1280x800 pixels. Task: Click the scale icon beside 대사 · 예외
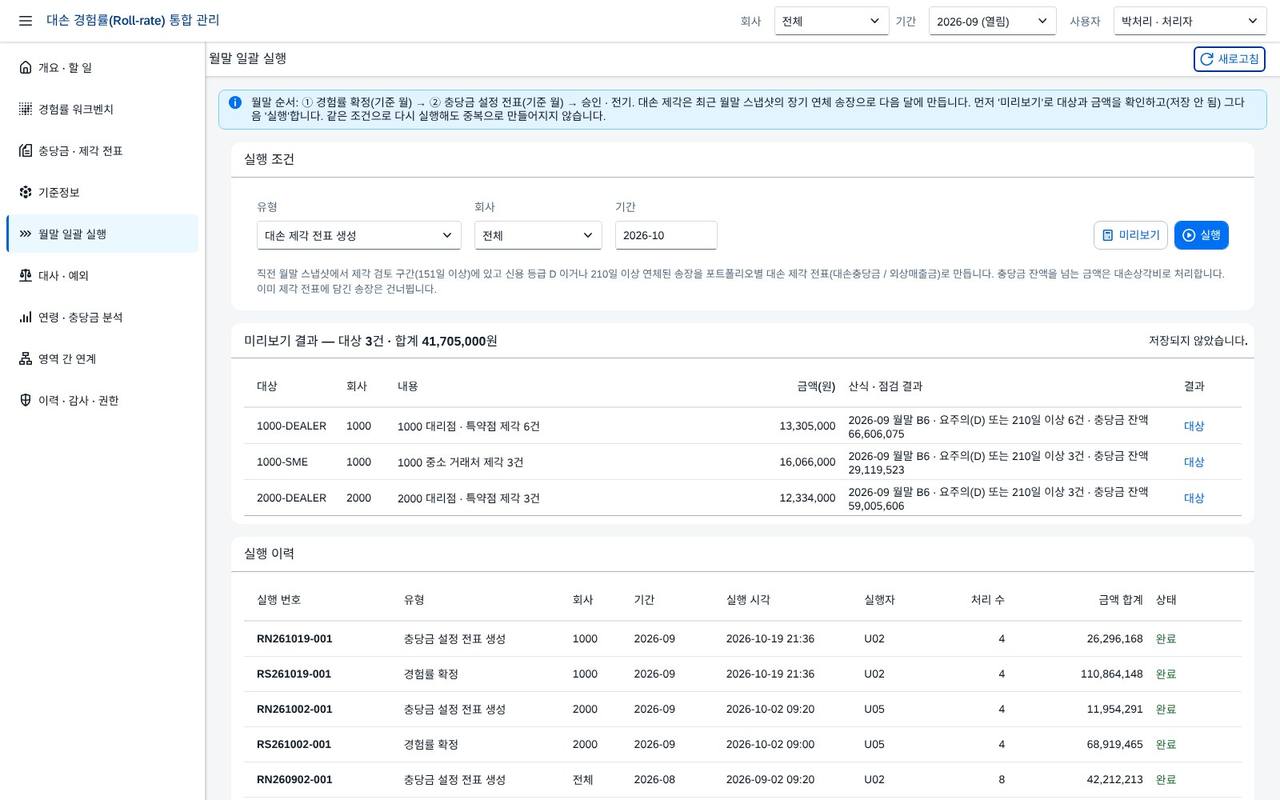pos(25,276)
